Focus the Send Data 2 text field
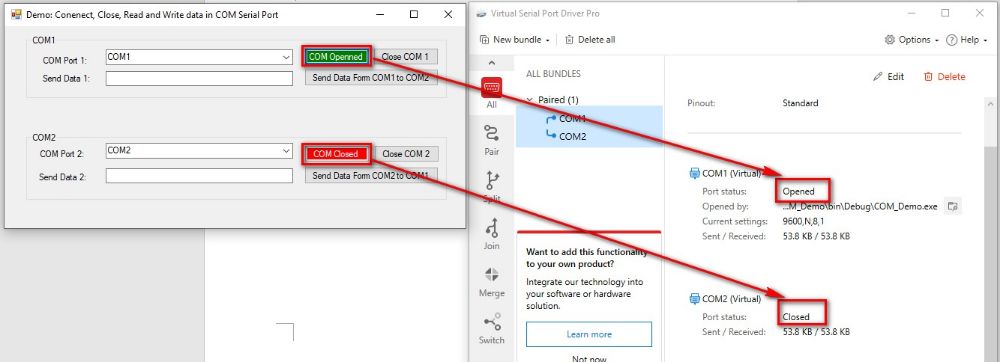The image size is (1000, 362). coord(199,175)
